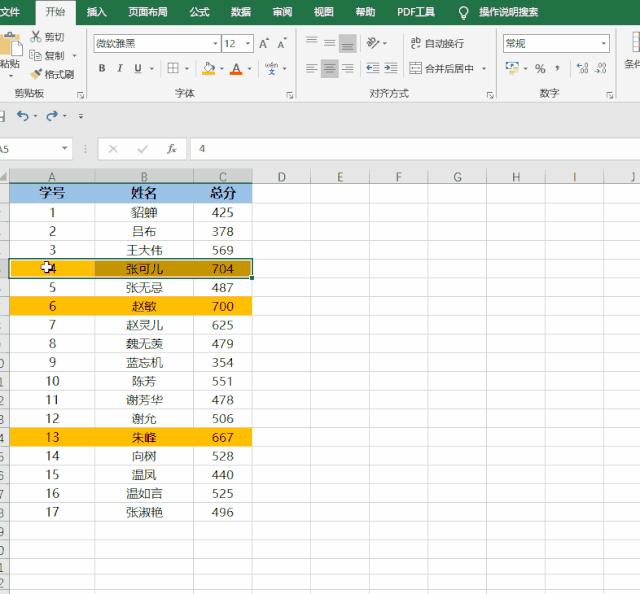Screen dimensions: 640x594
Task: Increase indent
Action: [x=391, y=68]
